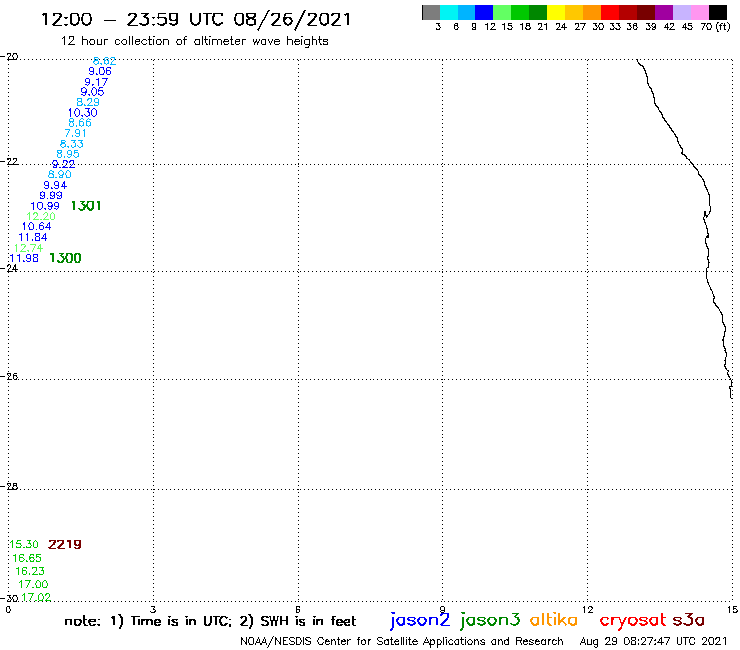Click the green pass time label 1300
The image size is (740, 650).
(x=66, y=258)
